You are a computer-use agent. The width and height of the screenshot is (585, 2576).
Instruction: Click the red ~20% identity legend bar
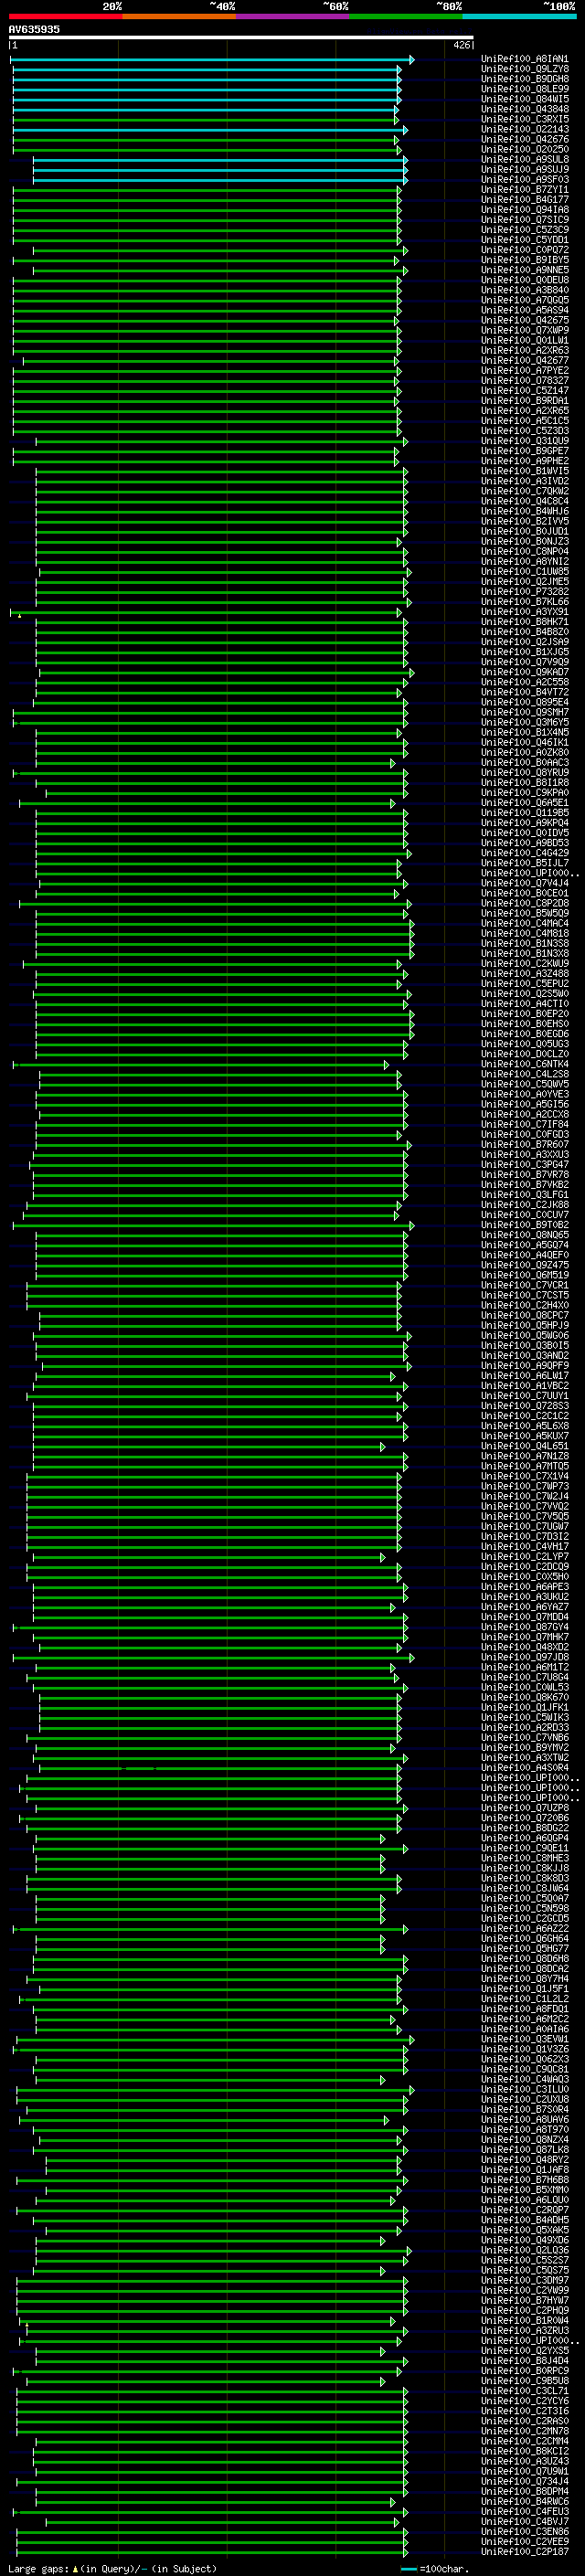(65, 16)
